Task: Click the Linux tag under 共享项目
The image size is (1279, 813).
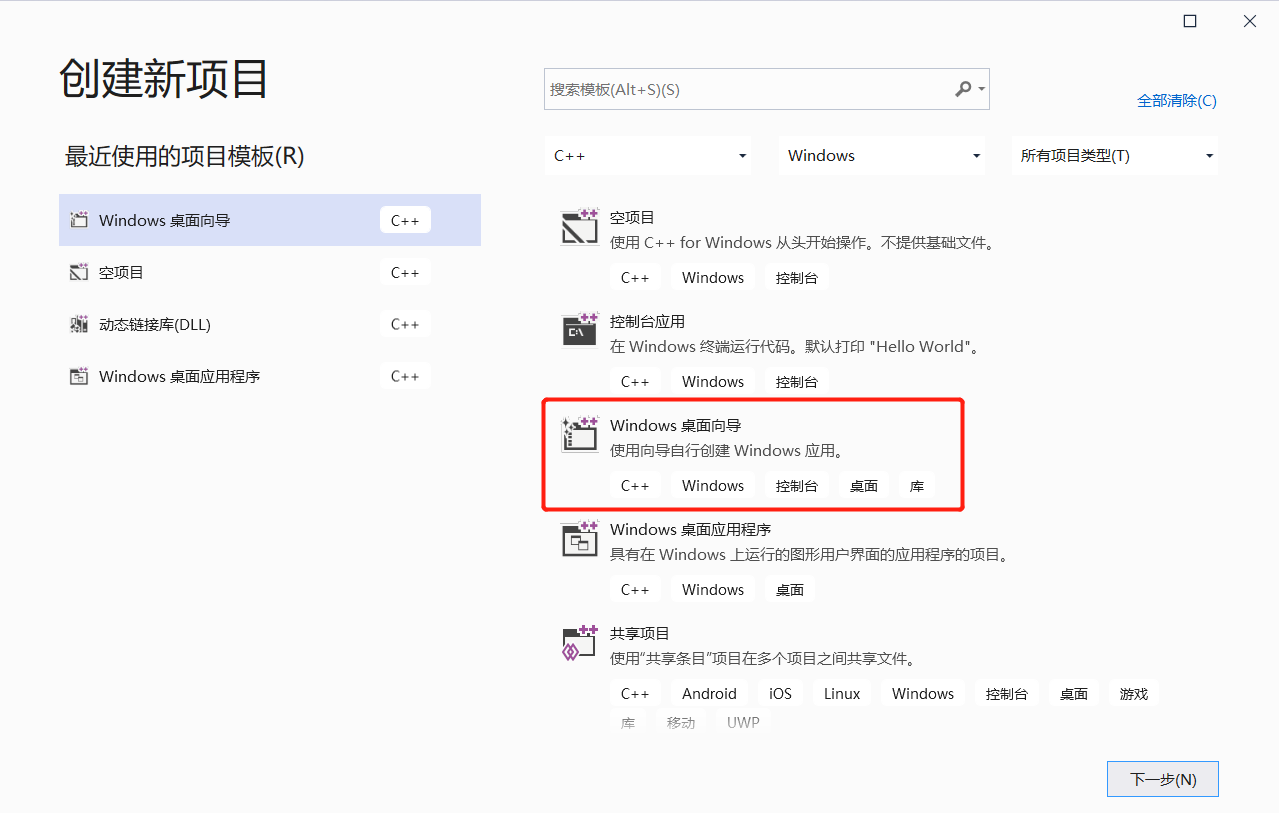Action: pos(842,694)
